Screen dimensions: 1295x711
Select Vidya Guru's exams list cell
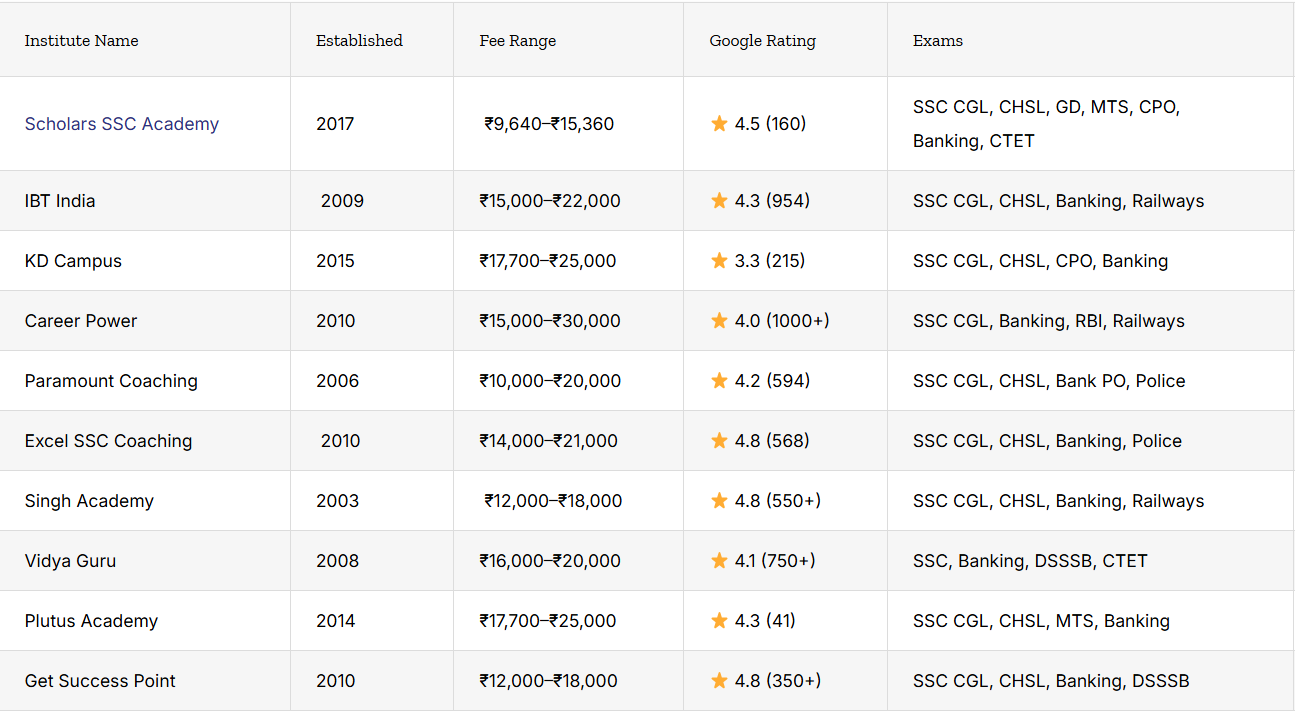(x=1030, y=561)
